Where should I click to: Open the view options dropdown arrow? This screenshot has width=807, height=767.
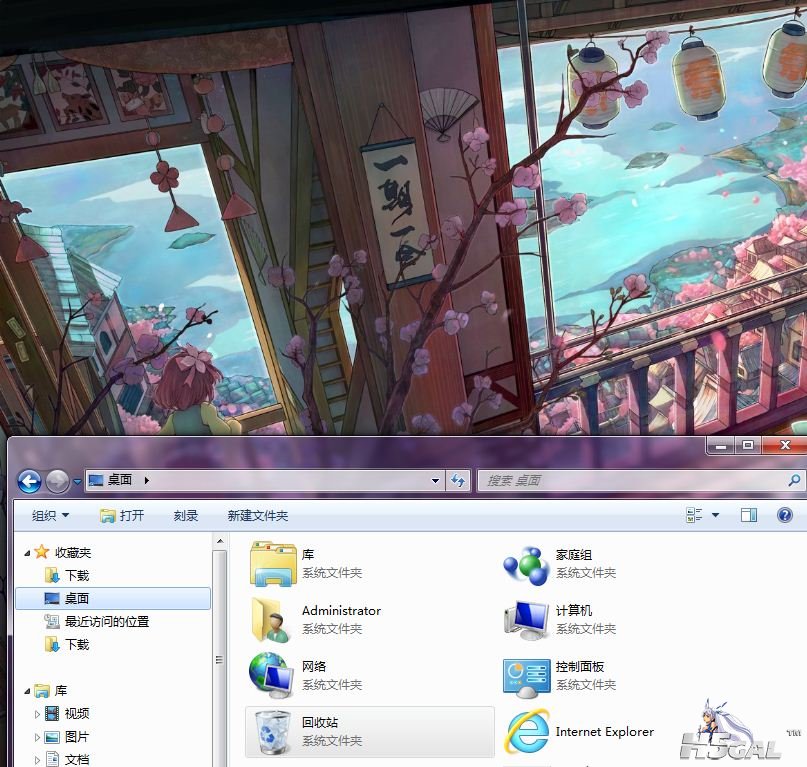coord(715,515)
